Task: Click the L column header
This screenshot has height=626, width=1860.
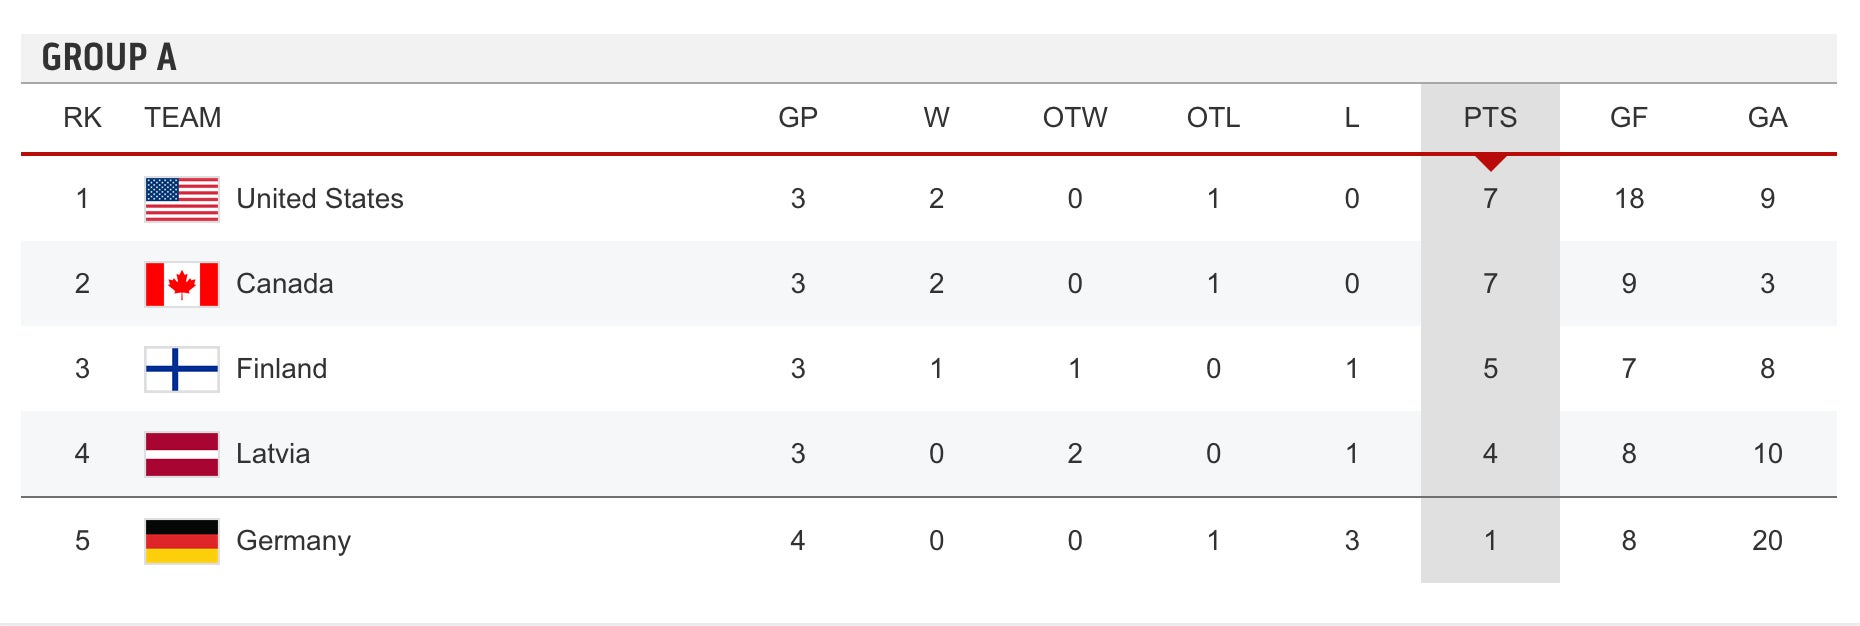Action: click(x=1351, y=118)
